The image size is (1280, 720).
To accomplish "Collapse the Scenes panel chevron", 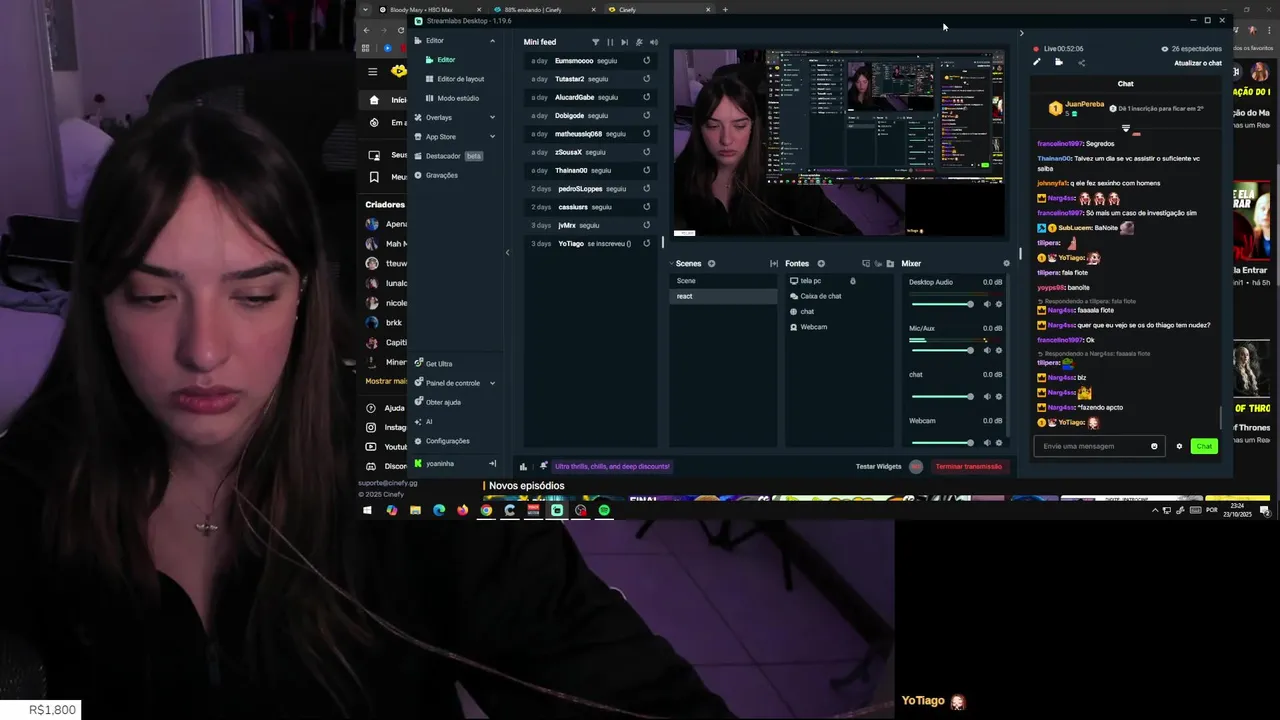I will (672, 264).
